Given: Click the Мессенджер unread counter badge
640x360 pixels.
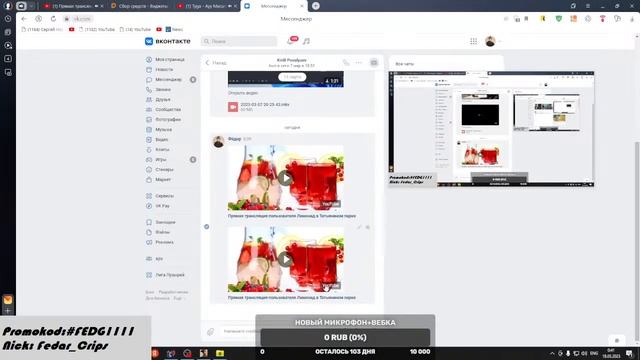Looking at the screenshot, I should [x=193, y=80].
